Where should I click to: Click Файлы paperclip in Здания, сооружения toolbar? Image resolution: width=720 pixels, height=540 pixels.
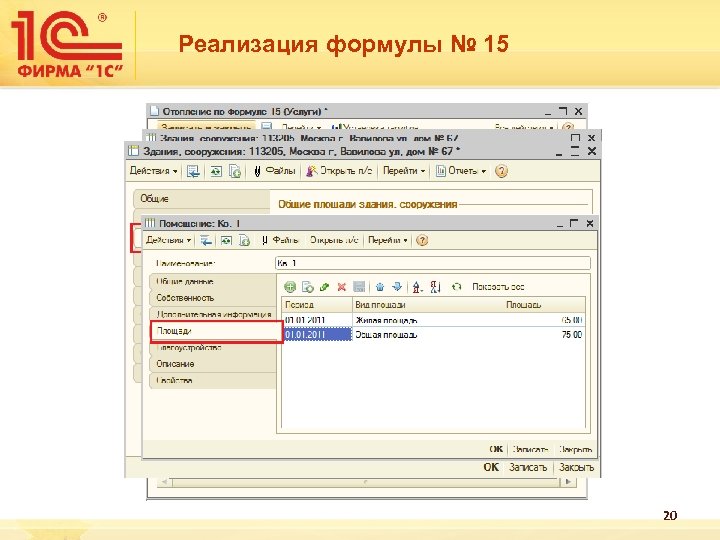274,171
